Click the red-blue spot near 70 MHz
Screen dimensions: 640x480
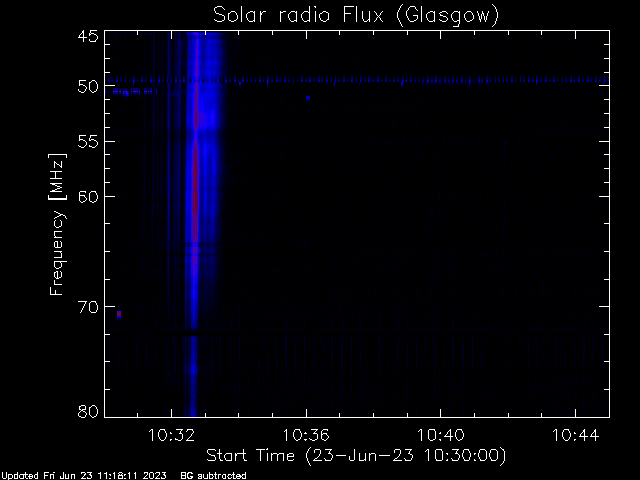pyautogui.click(x=119, y=314)
